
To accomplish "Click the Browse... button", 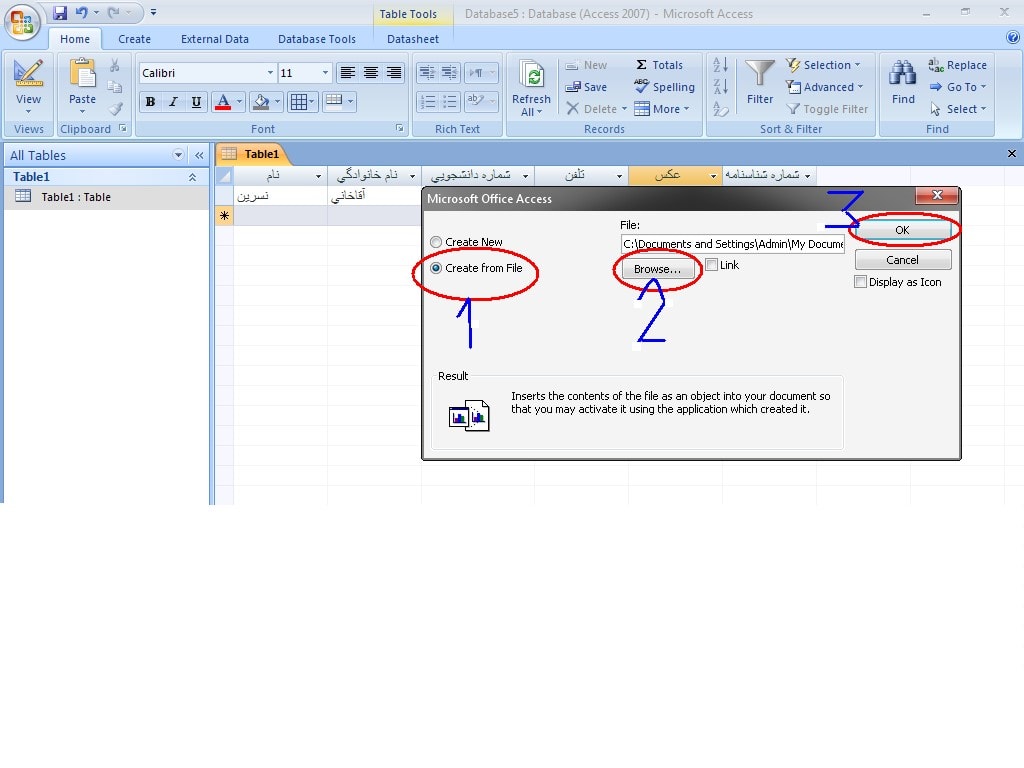I will click(x=658, y=269).
